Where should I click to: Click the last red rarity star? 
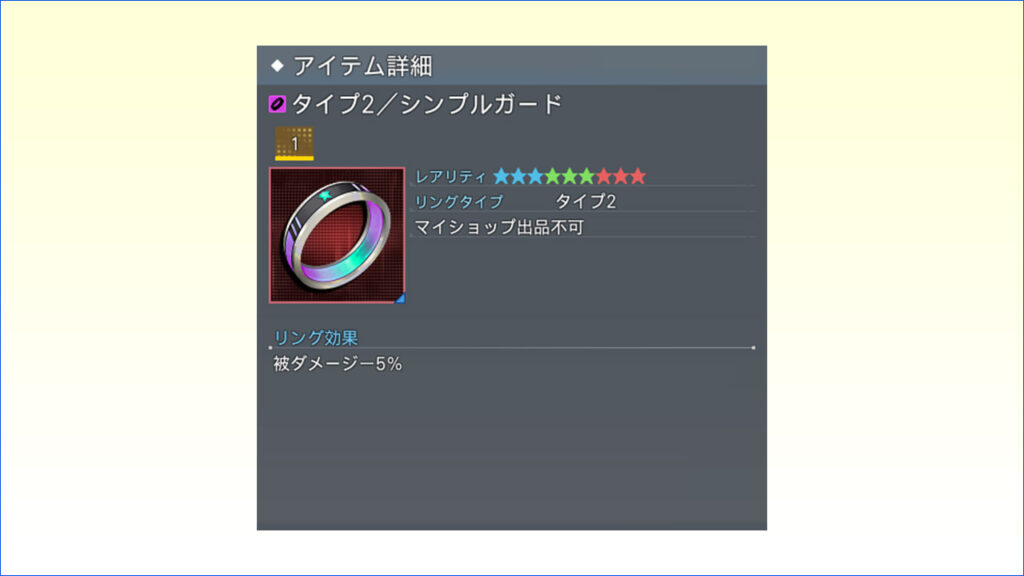(x=638, y=176)
